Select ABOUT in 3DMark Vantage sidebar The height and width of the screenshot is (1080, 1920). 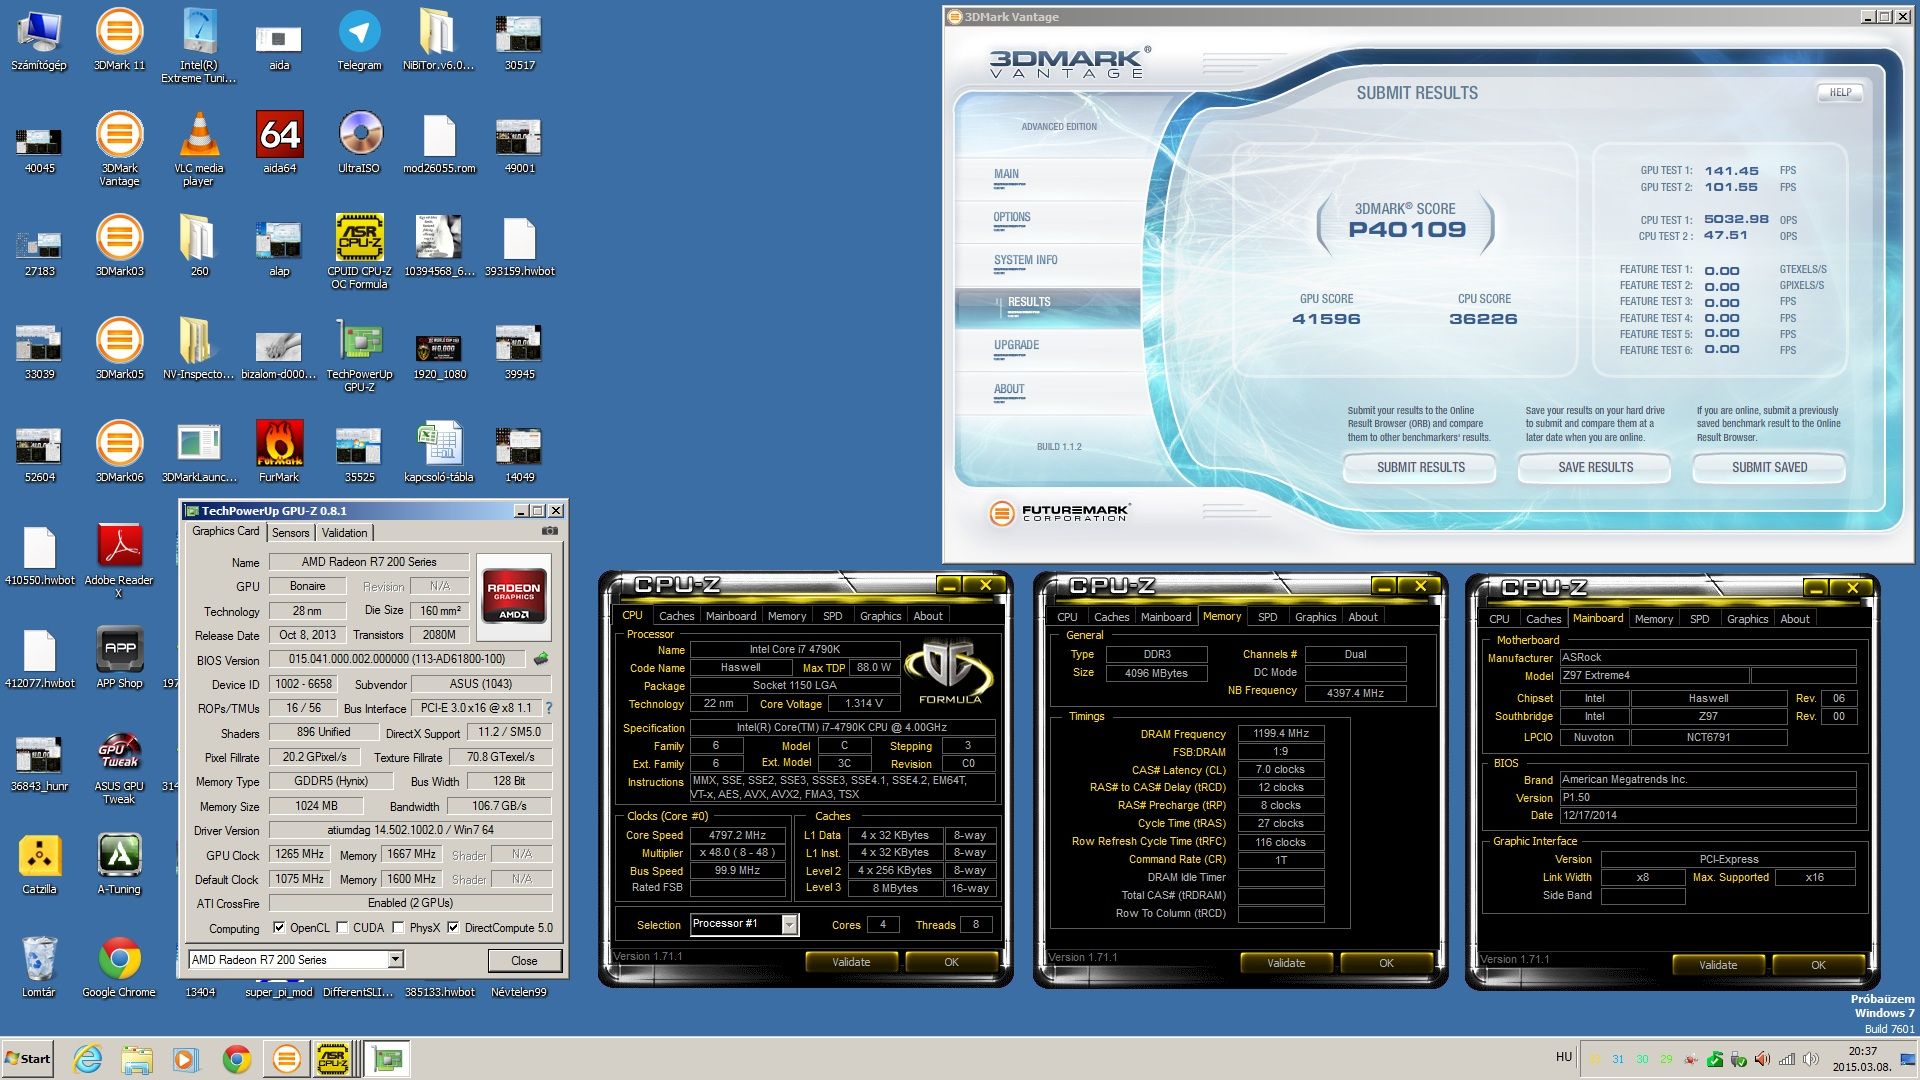pyautogui.click(x=1009, y=389)
